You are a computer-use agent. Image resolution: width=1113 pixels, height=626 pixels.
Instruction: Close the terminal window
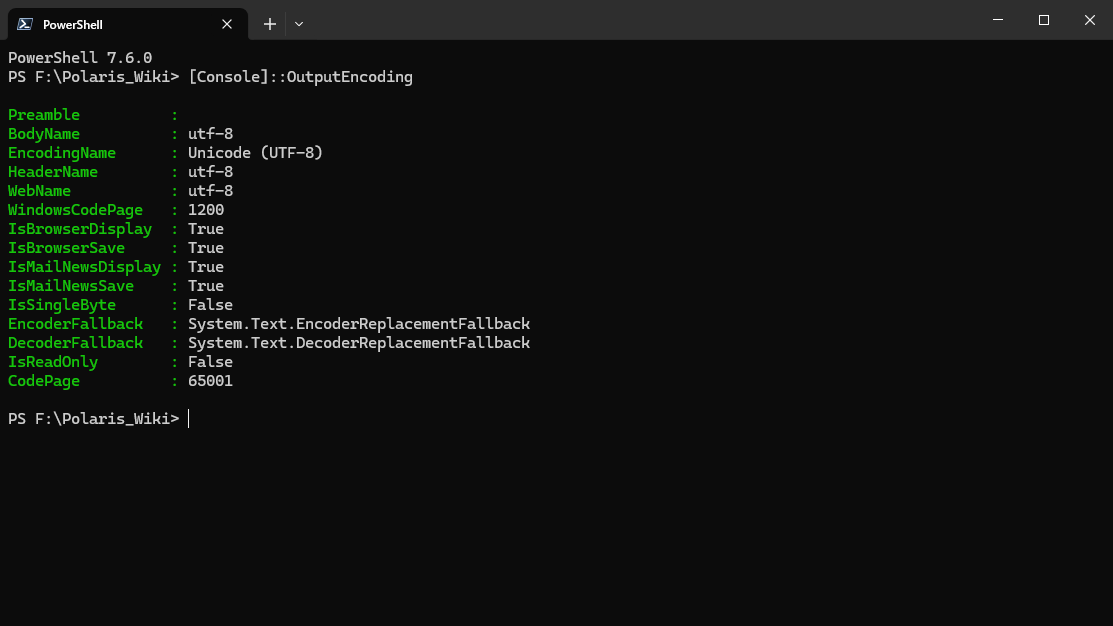[x=1089, y=20]
